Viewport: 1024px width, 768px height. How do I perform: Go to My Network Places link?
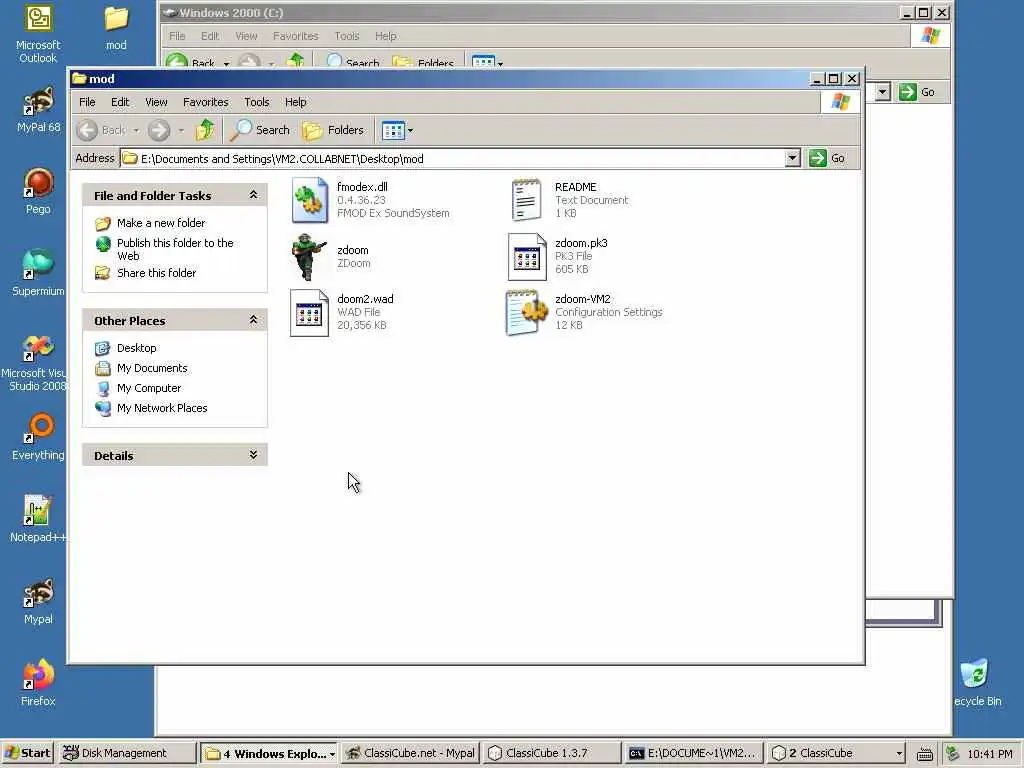pyautogui.click(x=162, y=408)
